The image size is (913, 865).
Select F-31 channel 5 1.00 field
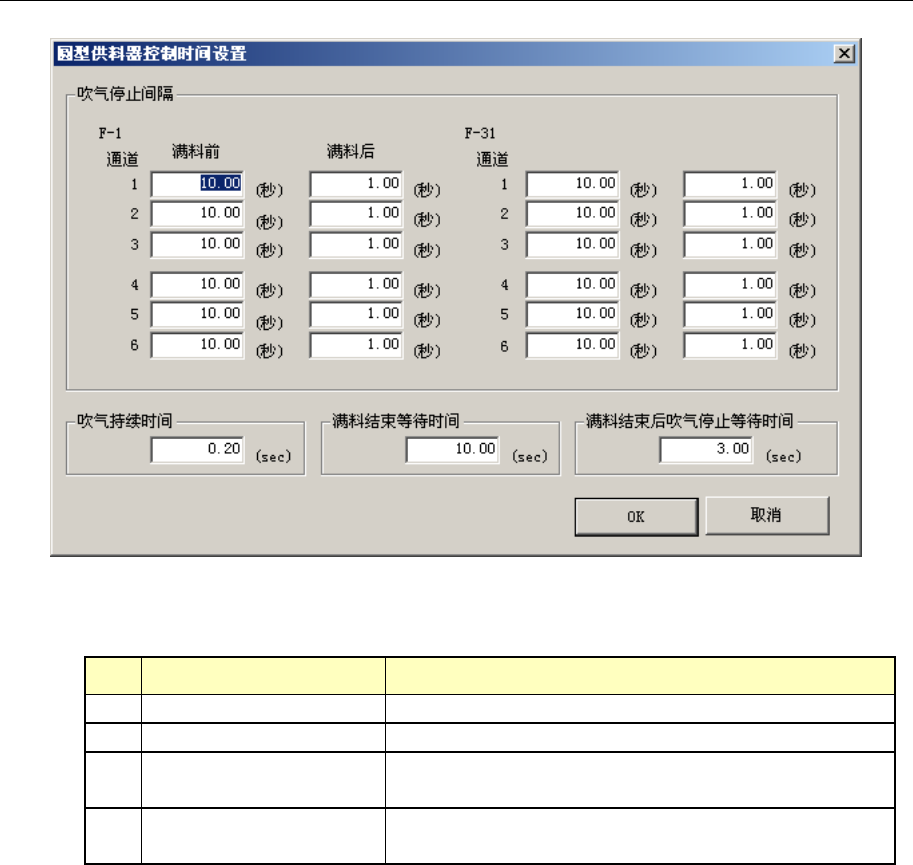coord(730,314)
